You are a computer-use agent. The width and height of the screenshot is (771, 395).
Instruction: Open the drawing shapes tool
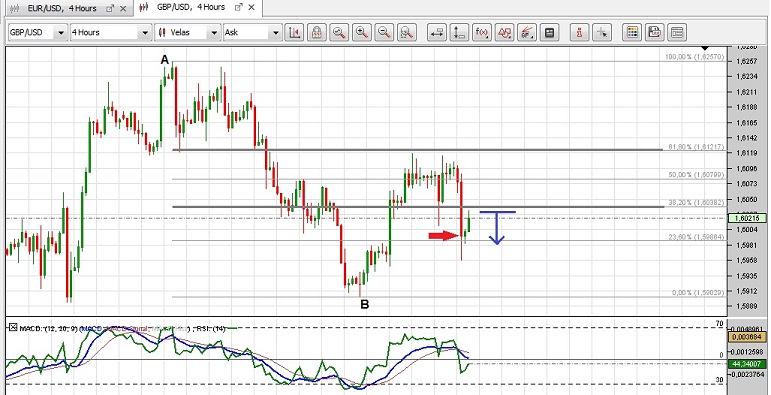click(504, 33)
